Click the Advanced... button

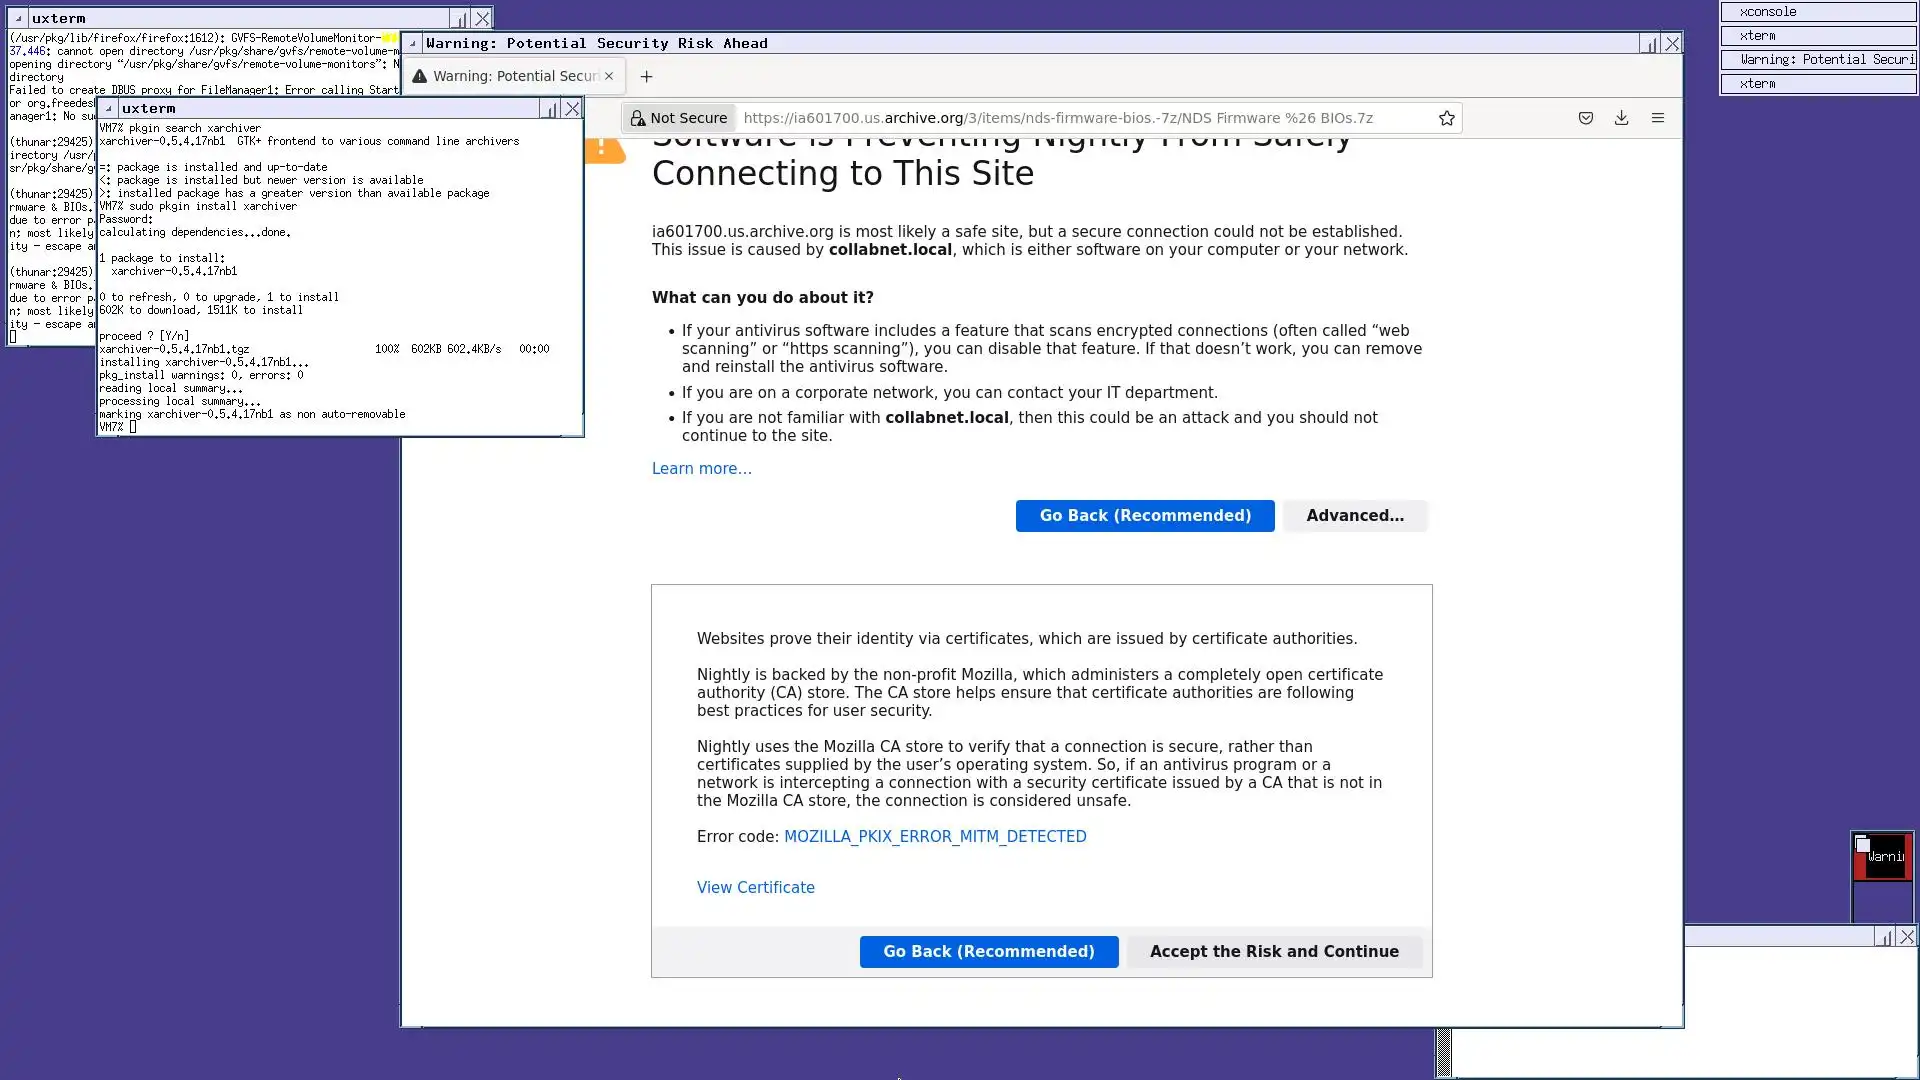coord(1355,516)
